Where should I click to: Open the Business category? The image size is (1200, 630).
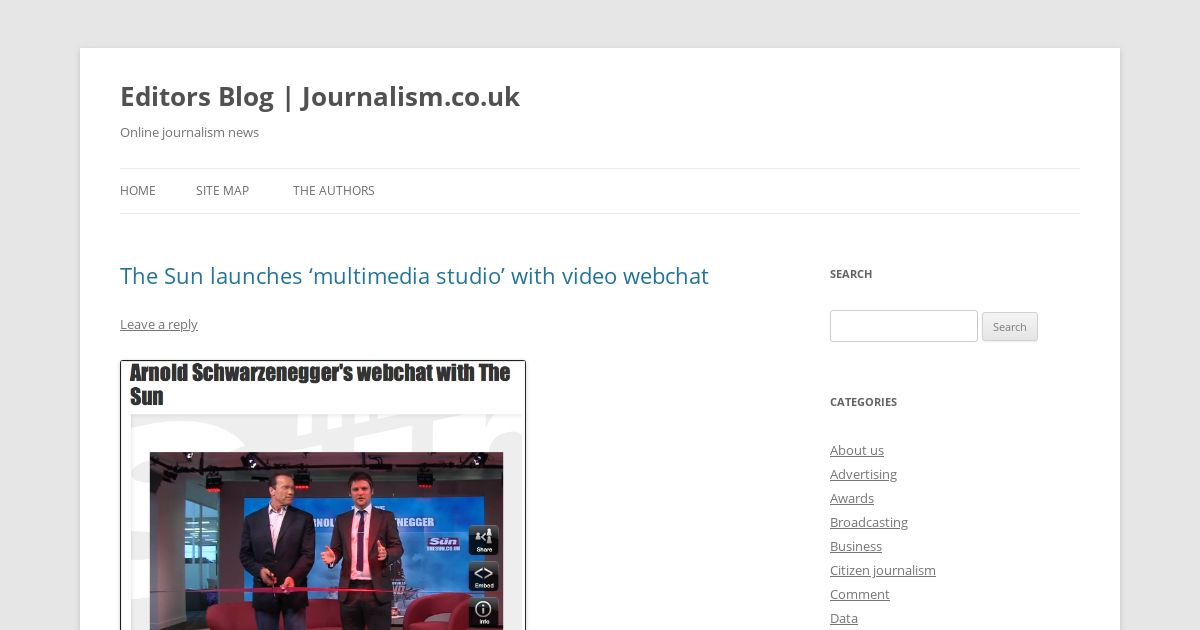[x=856, y=546]
